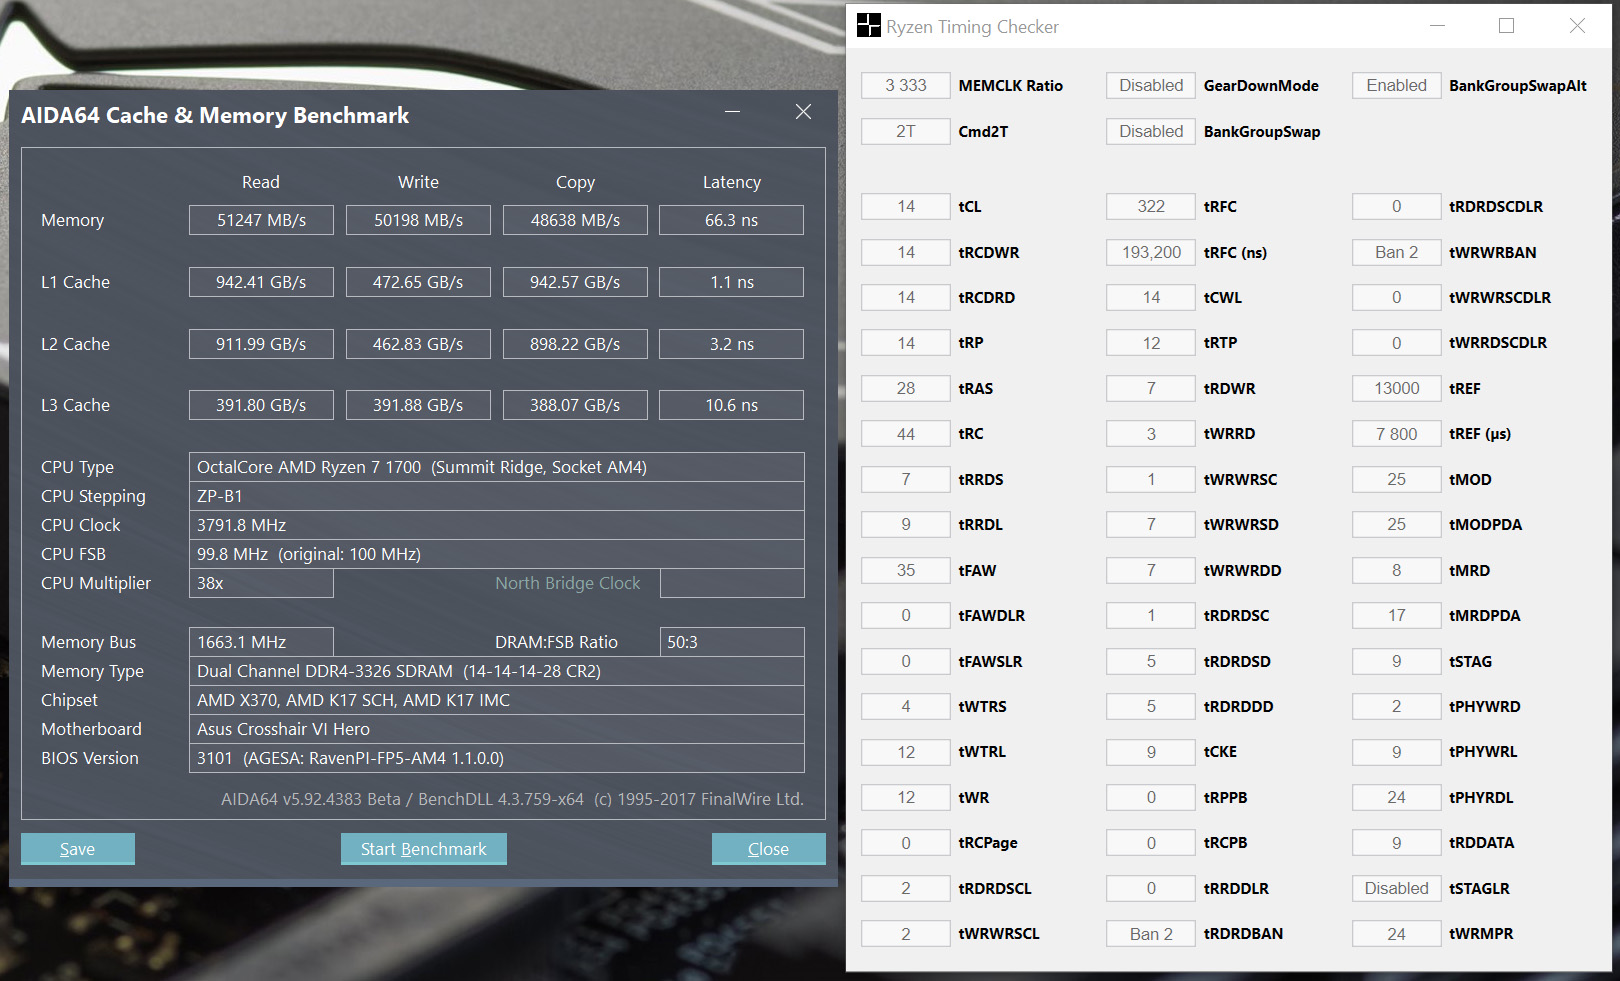The width and height of the screenshot is (1620, 981).
Task: Click the L2 Cache read value 911.99 GB/s
Action: [261, 344]
